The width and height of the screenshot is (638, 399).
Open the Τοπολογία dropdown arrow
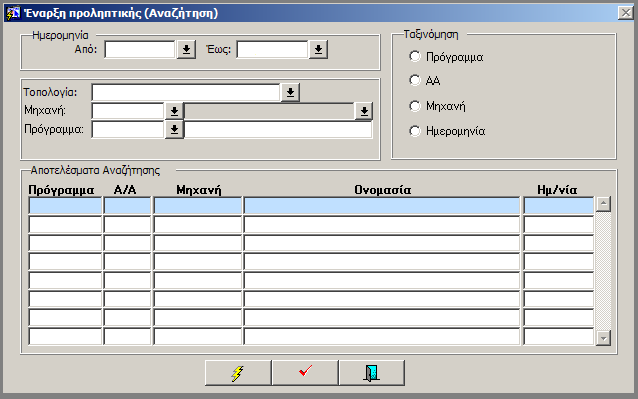pyautogui.click(x=290, y=92)
